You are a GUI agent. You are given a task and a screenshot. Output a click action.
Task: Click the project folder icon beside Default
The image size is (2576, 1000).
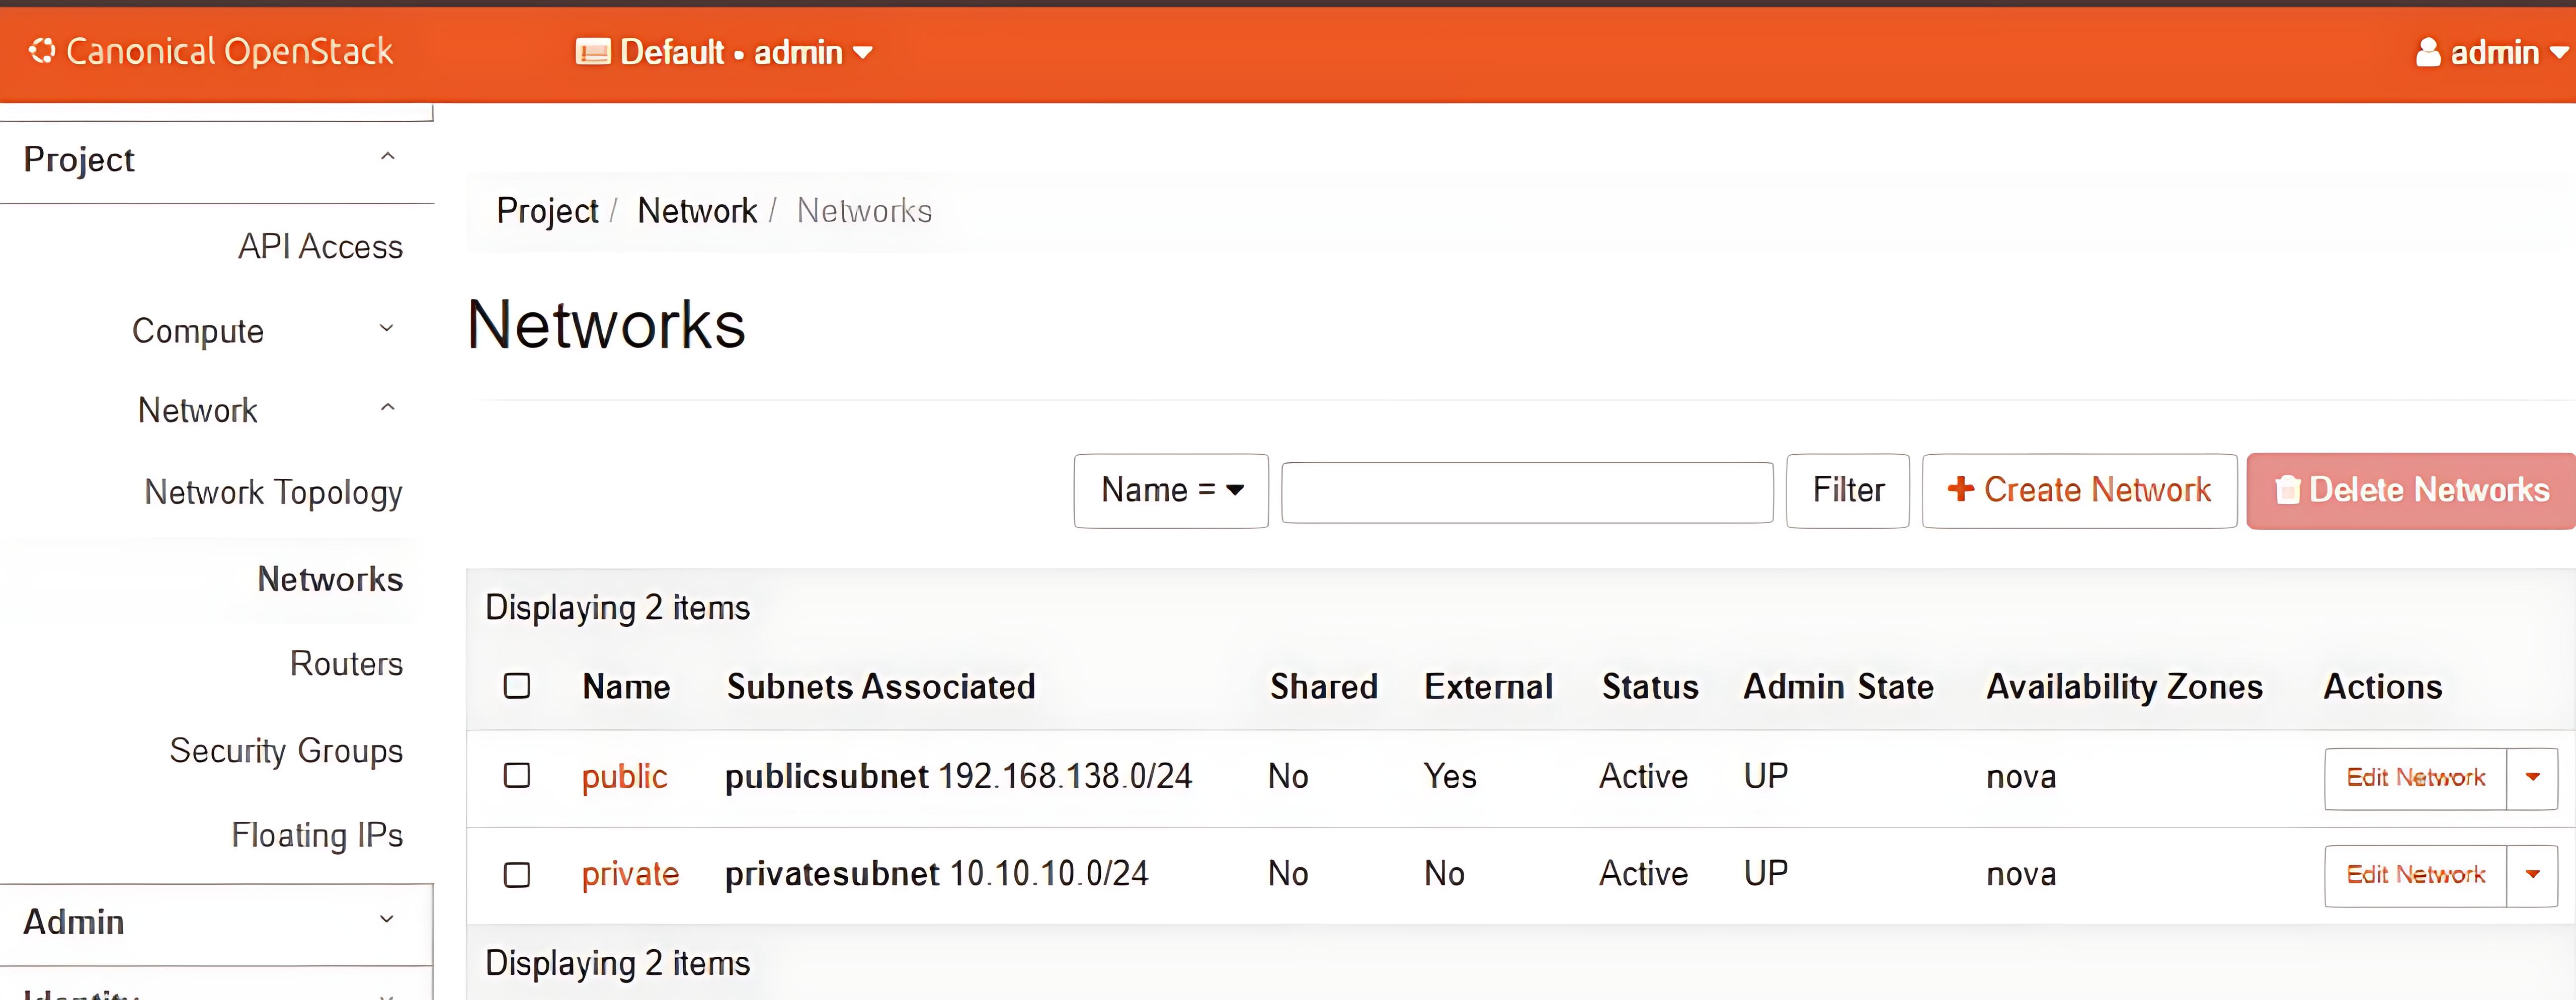click(592, 52)
